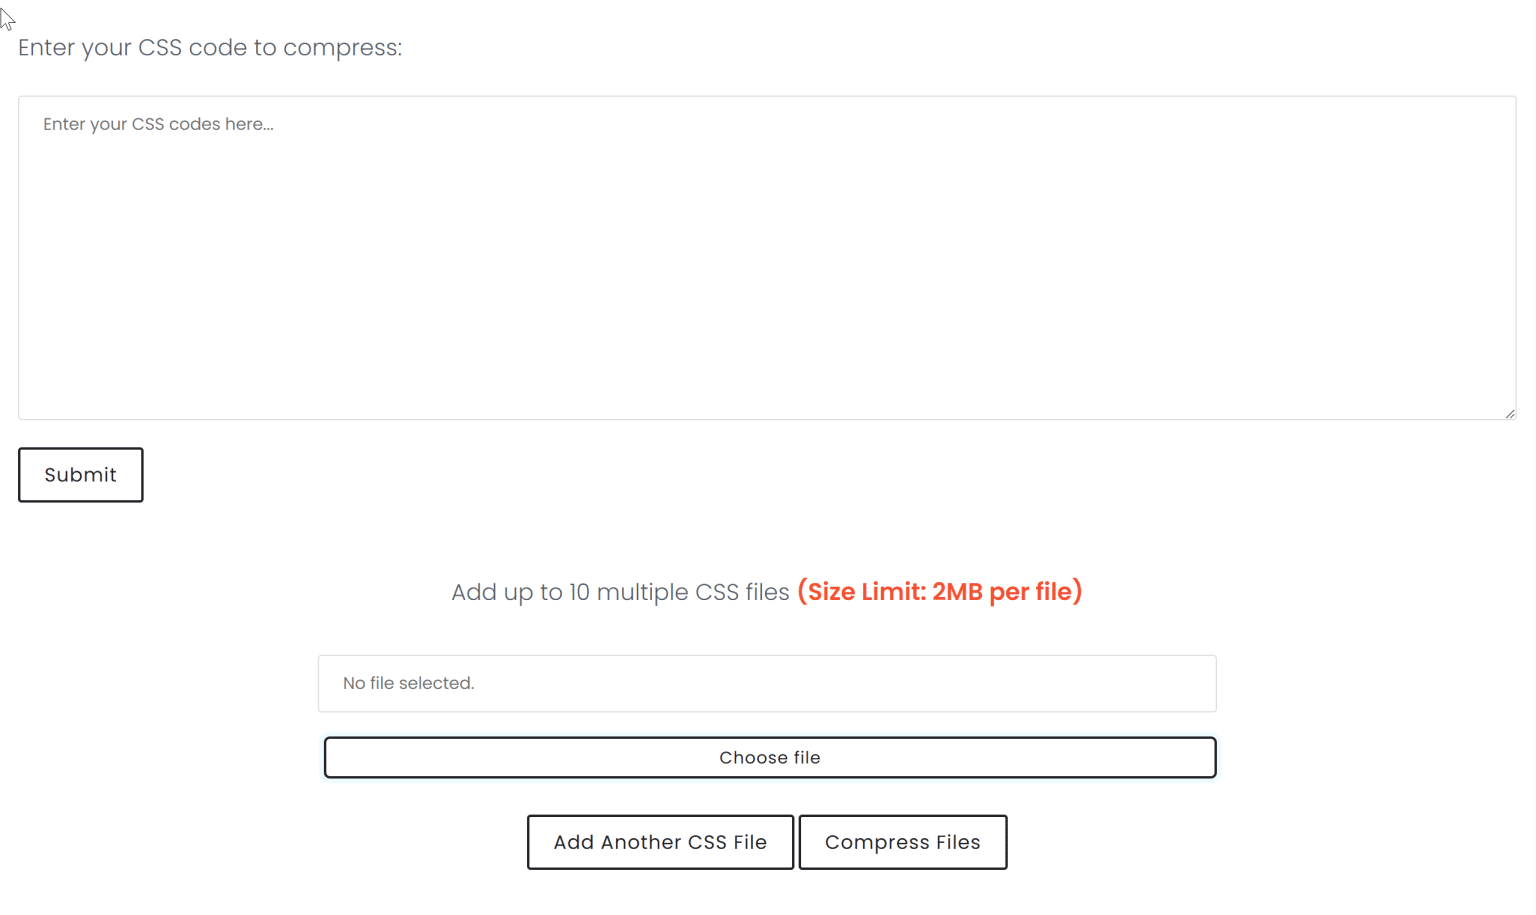The height and width of the screenshot is (915, 1536).
Task: Click Submit to compress the entered CSS
Action: click(80, 474)
